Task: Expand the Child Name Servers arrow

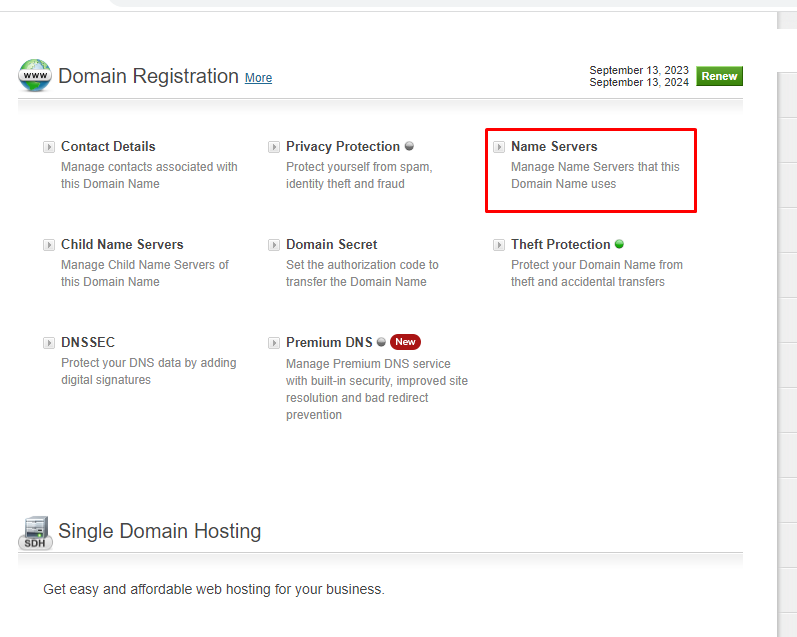Action: (49, 245)
